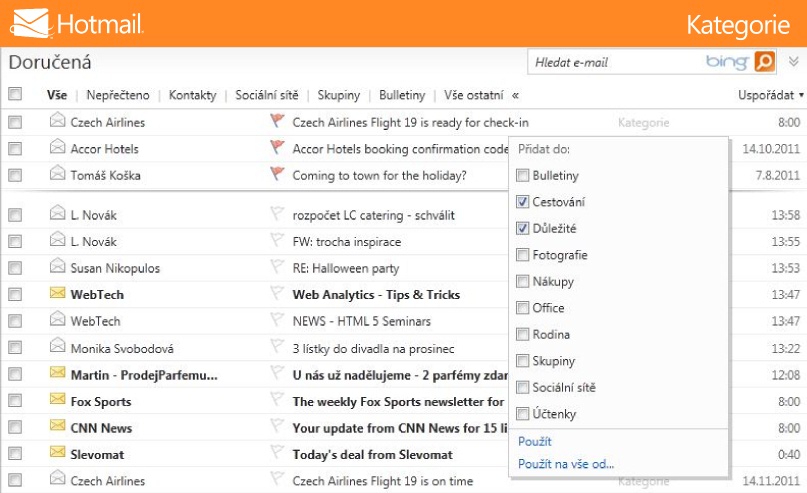807x493 pixels.
Task: Click the envelope icon for Tomáš Koška
Action: [58, 173]
